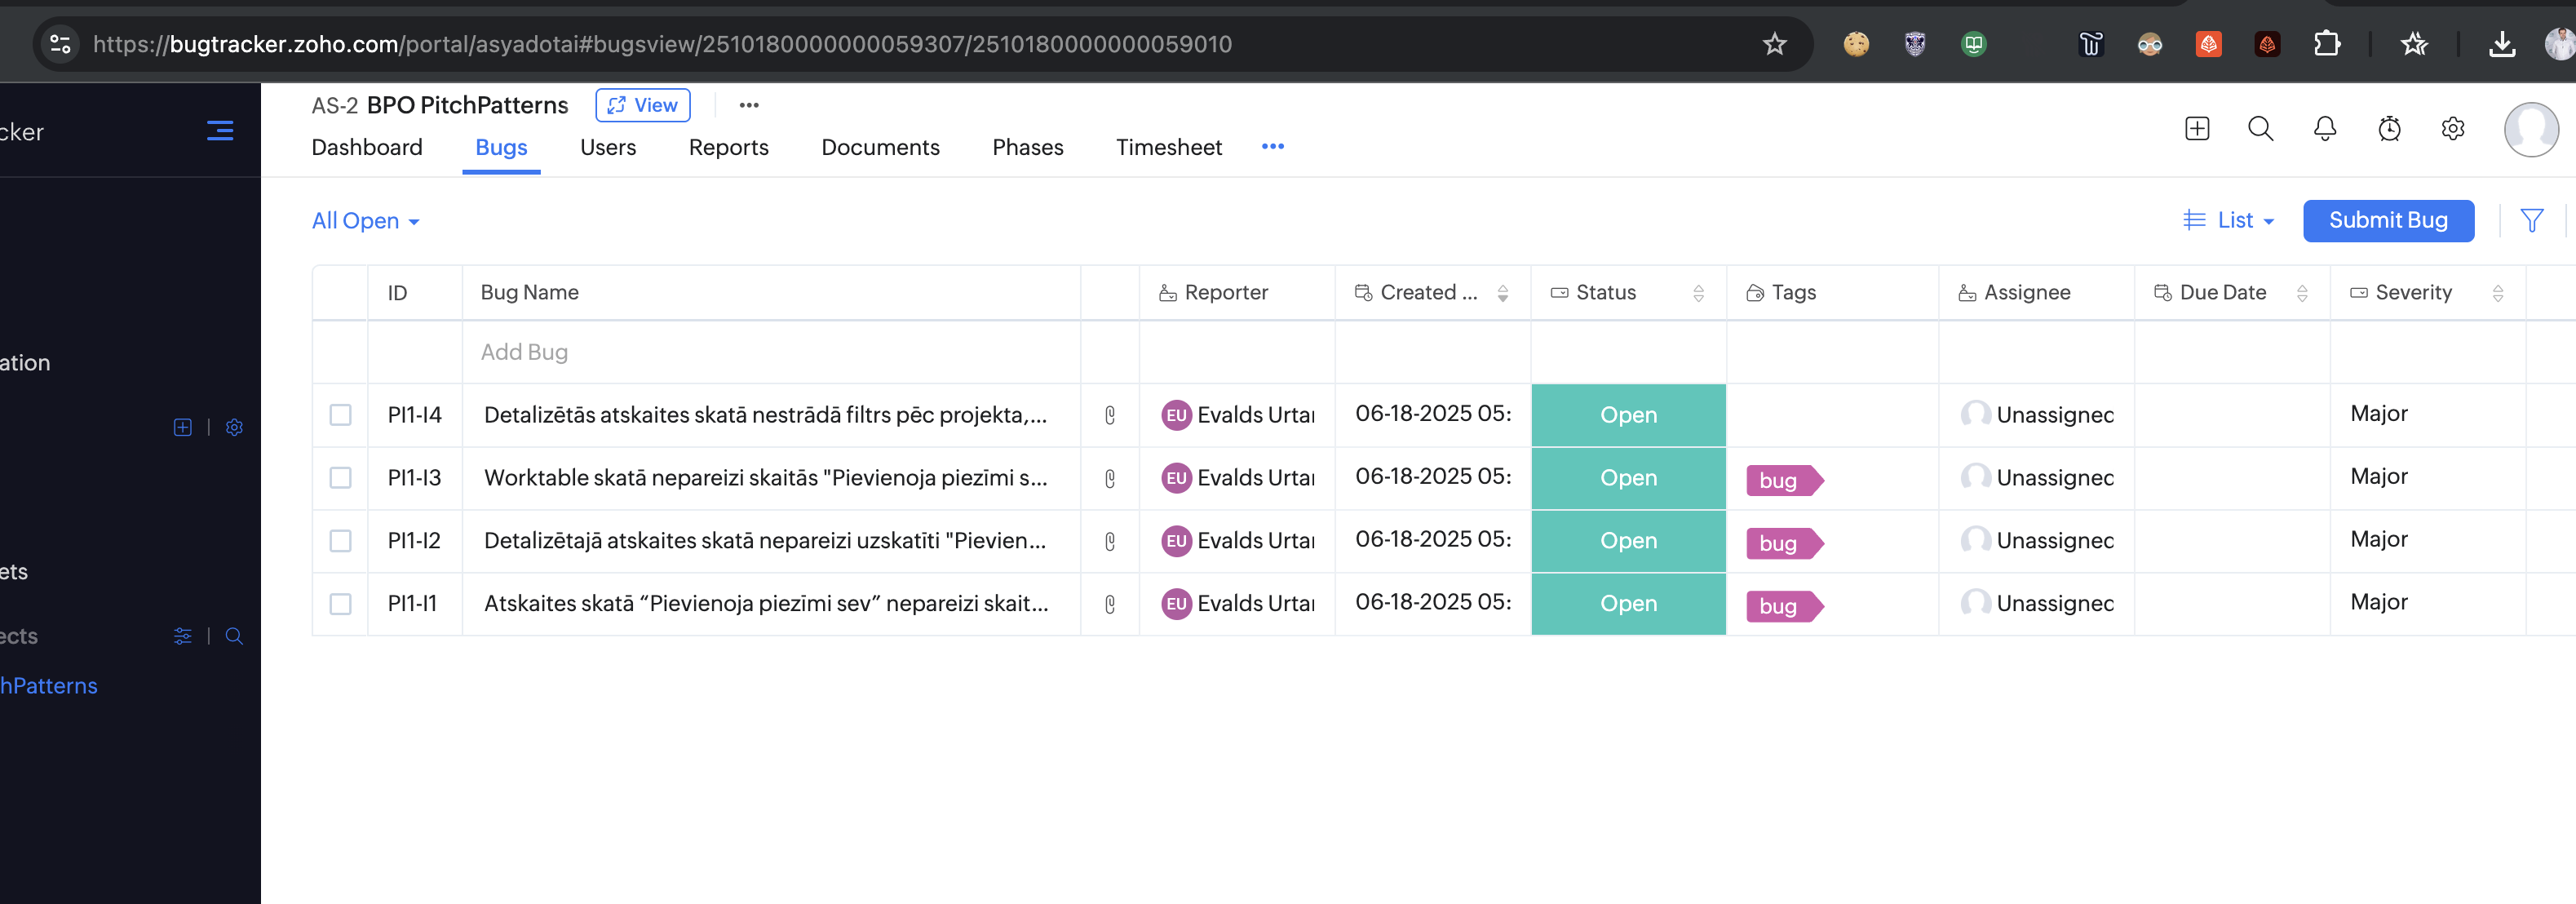Expand the All Open view dropdown
2576x904 pixels.
(366, 221)
